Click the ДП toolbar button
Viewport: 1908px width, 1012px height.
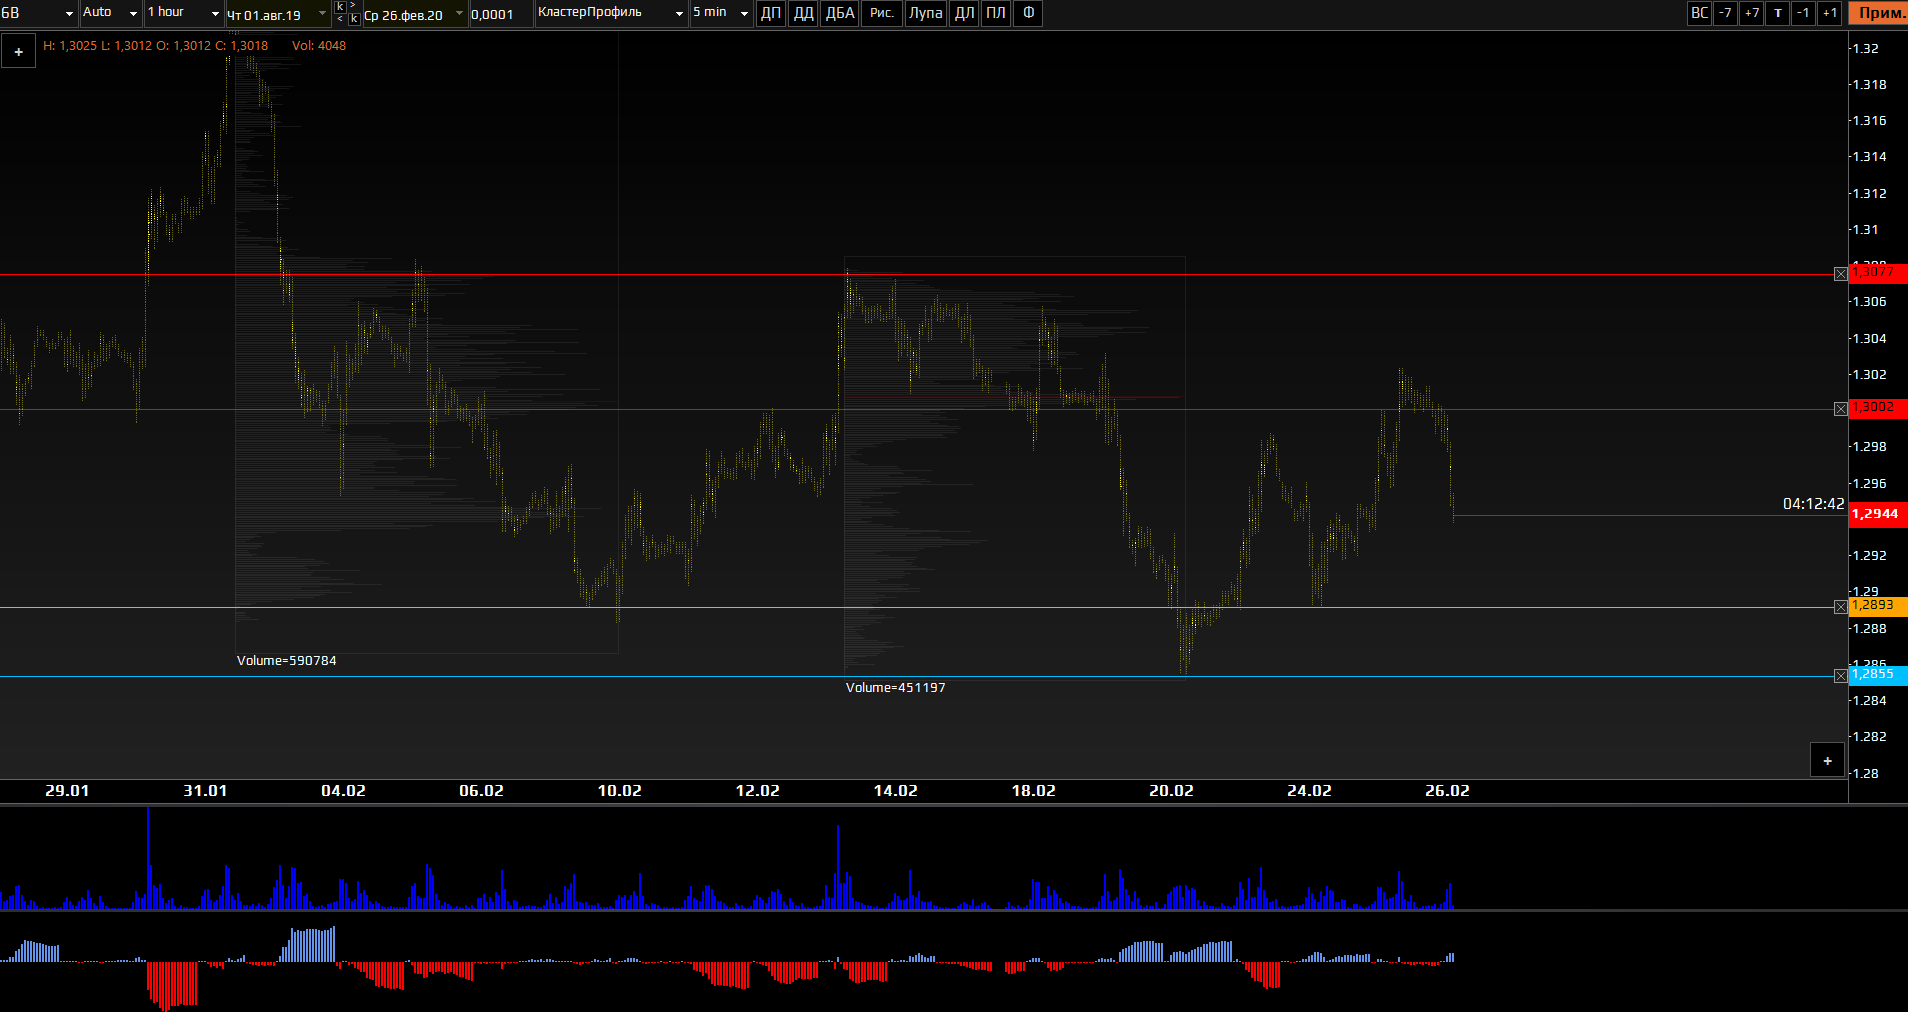[x=771, y=13]
